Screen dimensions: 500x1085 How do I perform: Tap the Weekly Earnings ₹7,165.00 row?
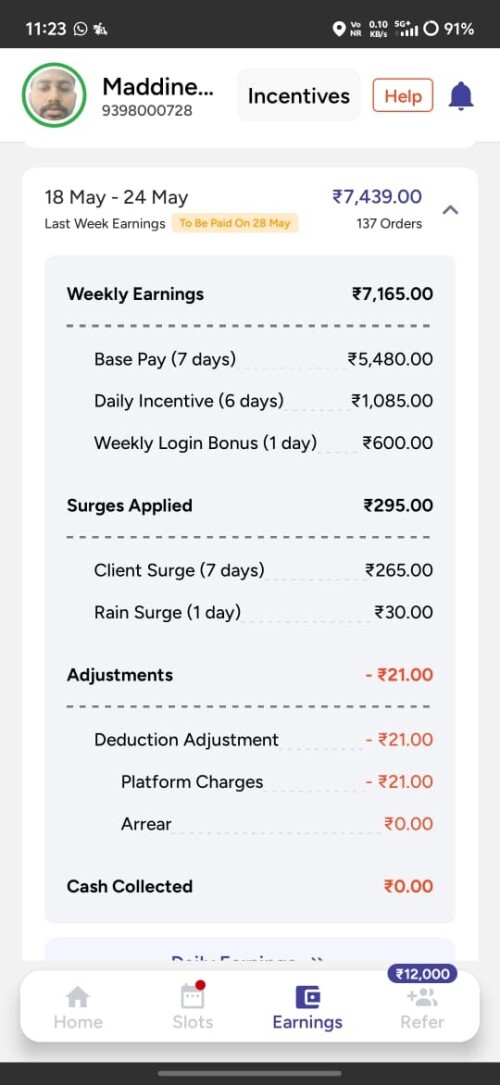250,294
